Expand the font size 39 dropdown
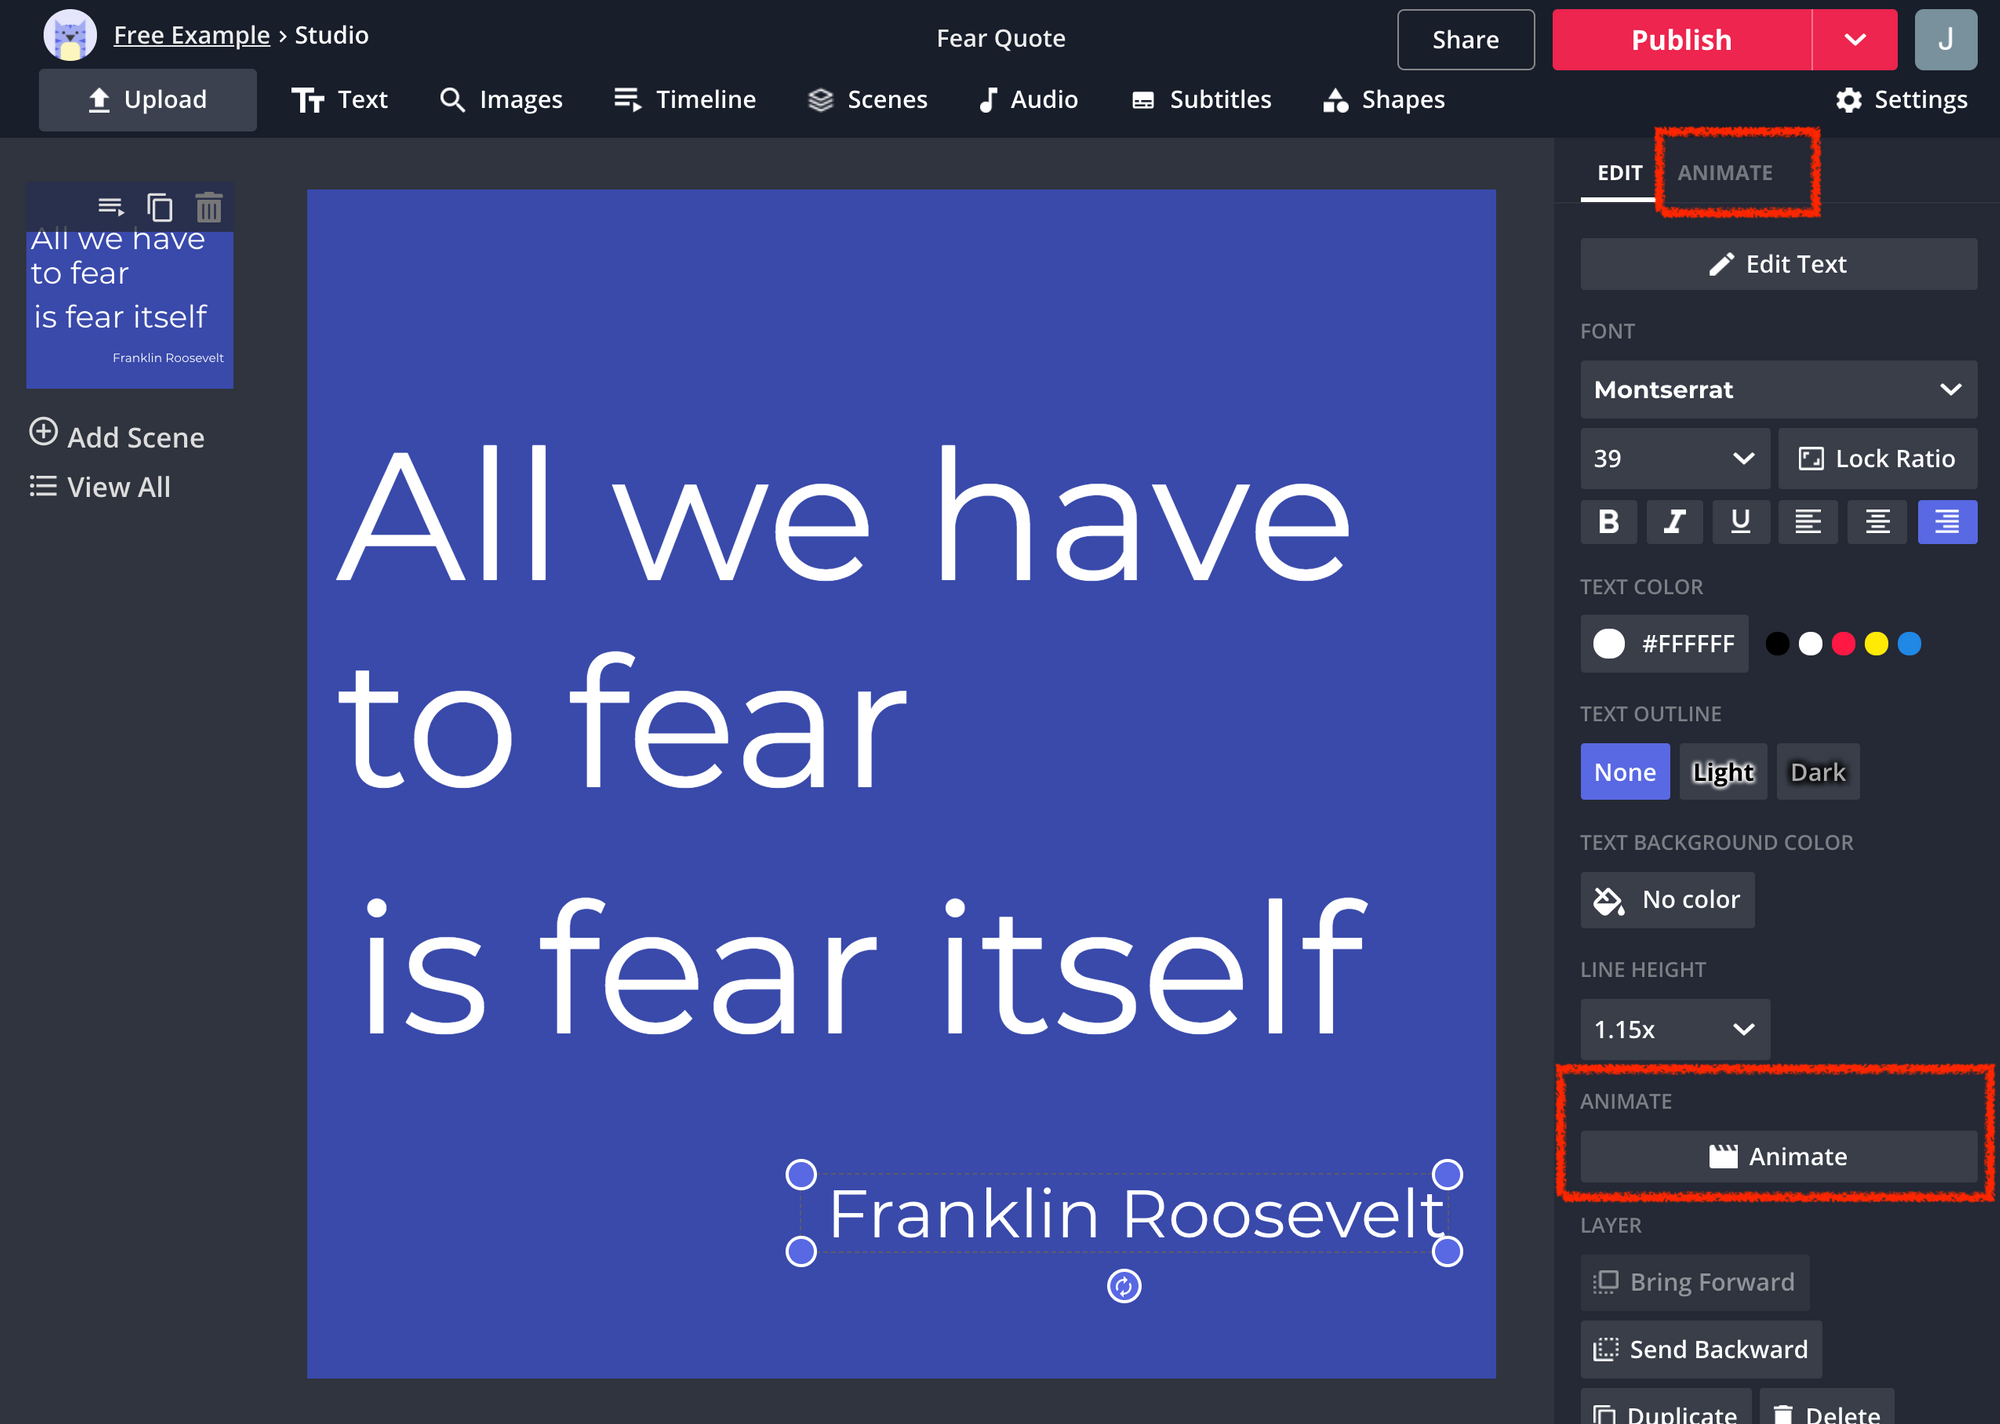The width and height of the screenshot is (2000, 1424). tap(1674, 458)
